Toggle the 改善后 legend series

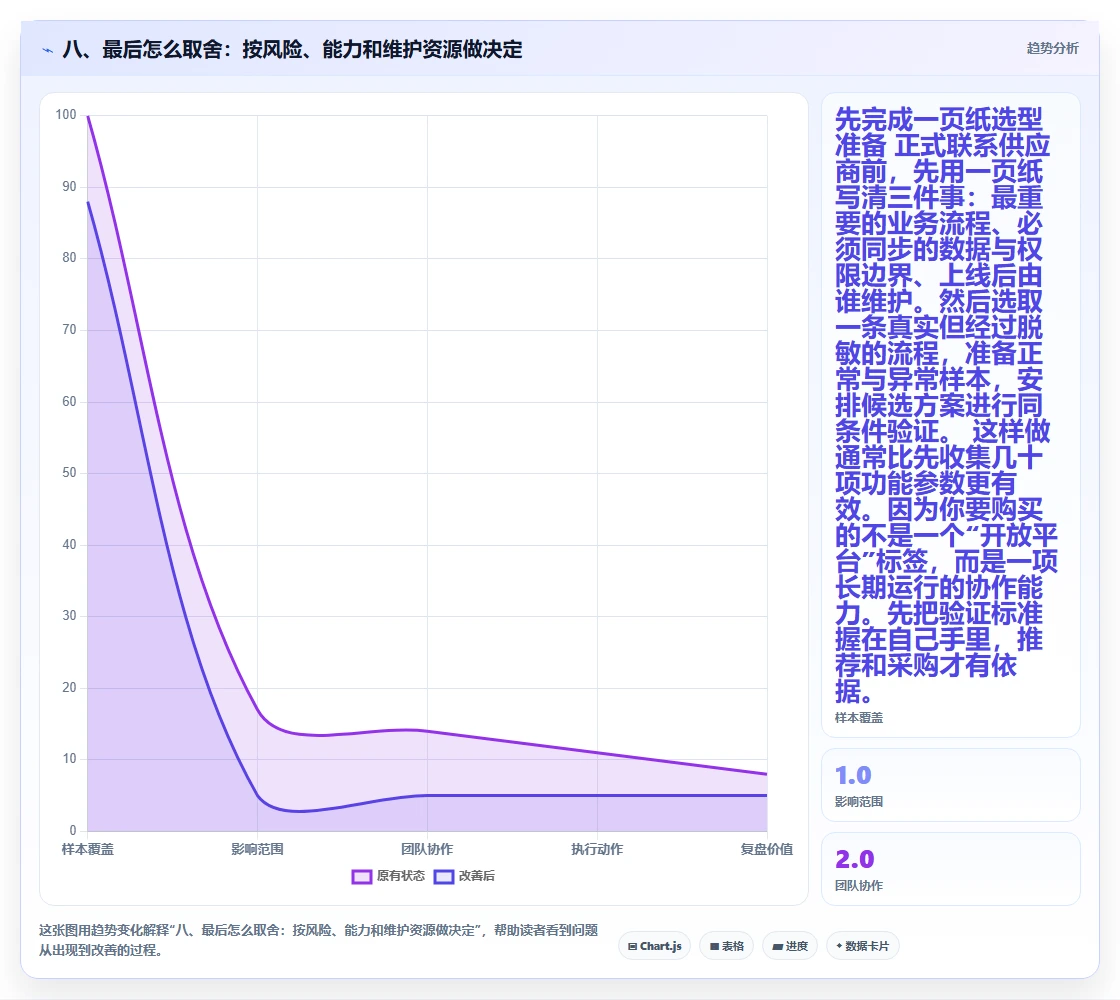[464, 876]
